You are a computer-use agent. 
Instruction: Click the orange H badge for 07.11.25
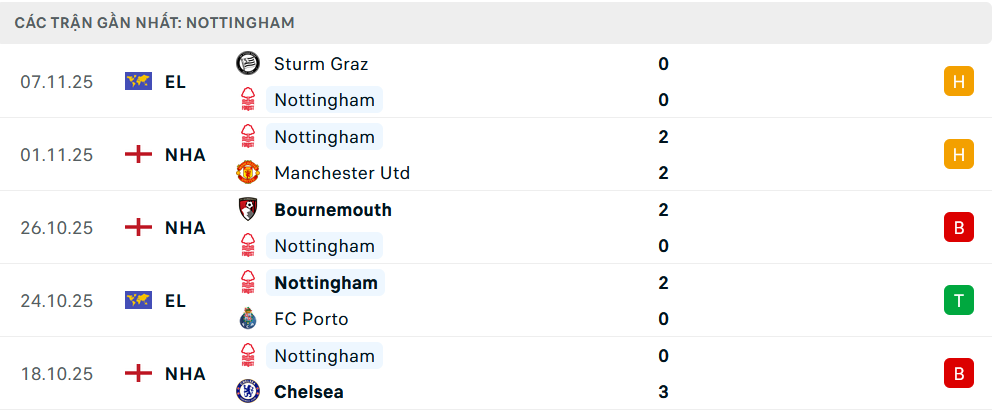pyautogui.click(x=958, y=82)
